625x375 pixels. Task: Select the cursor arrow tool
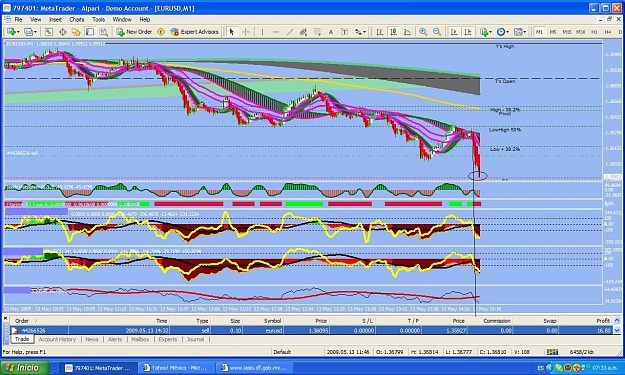[x=232, y=32]
